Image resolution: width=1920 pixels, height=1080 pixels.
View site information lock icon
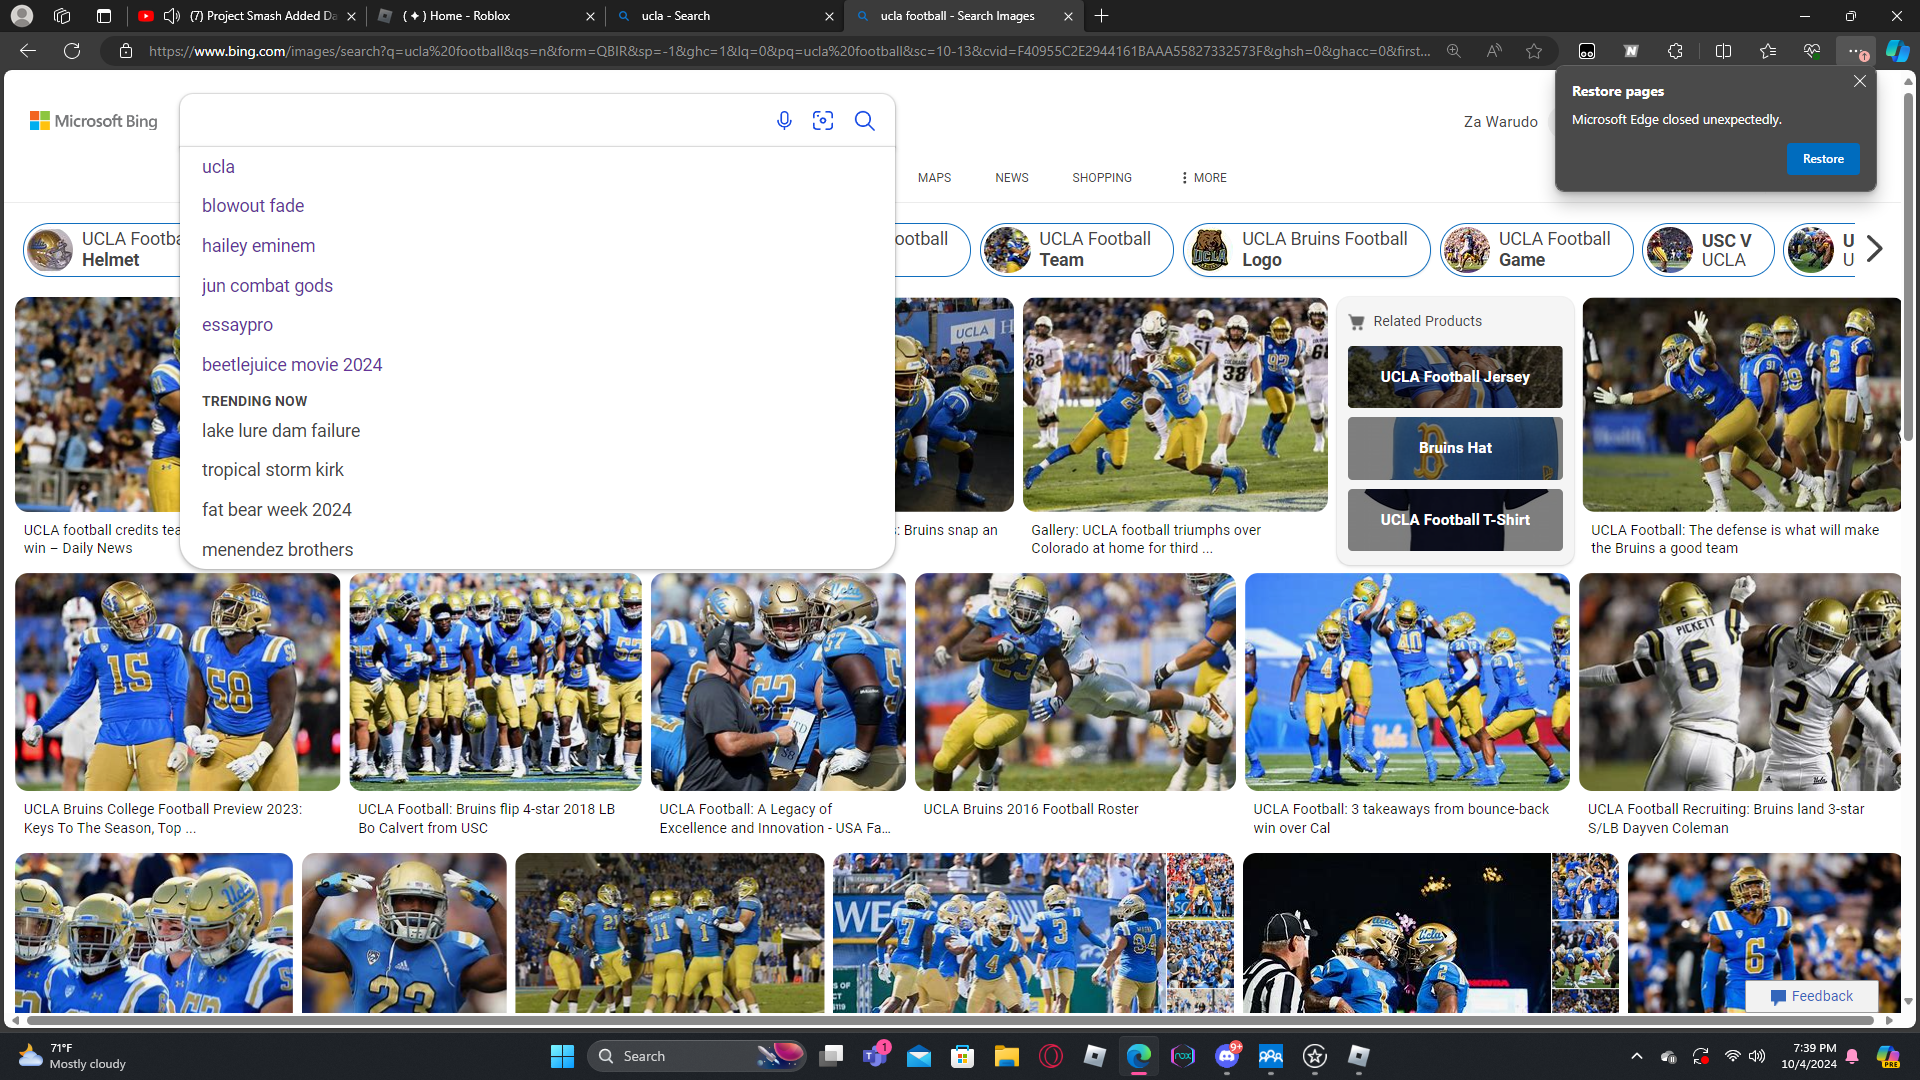coord(126,51)
